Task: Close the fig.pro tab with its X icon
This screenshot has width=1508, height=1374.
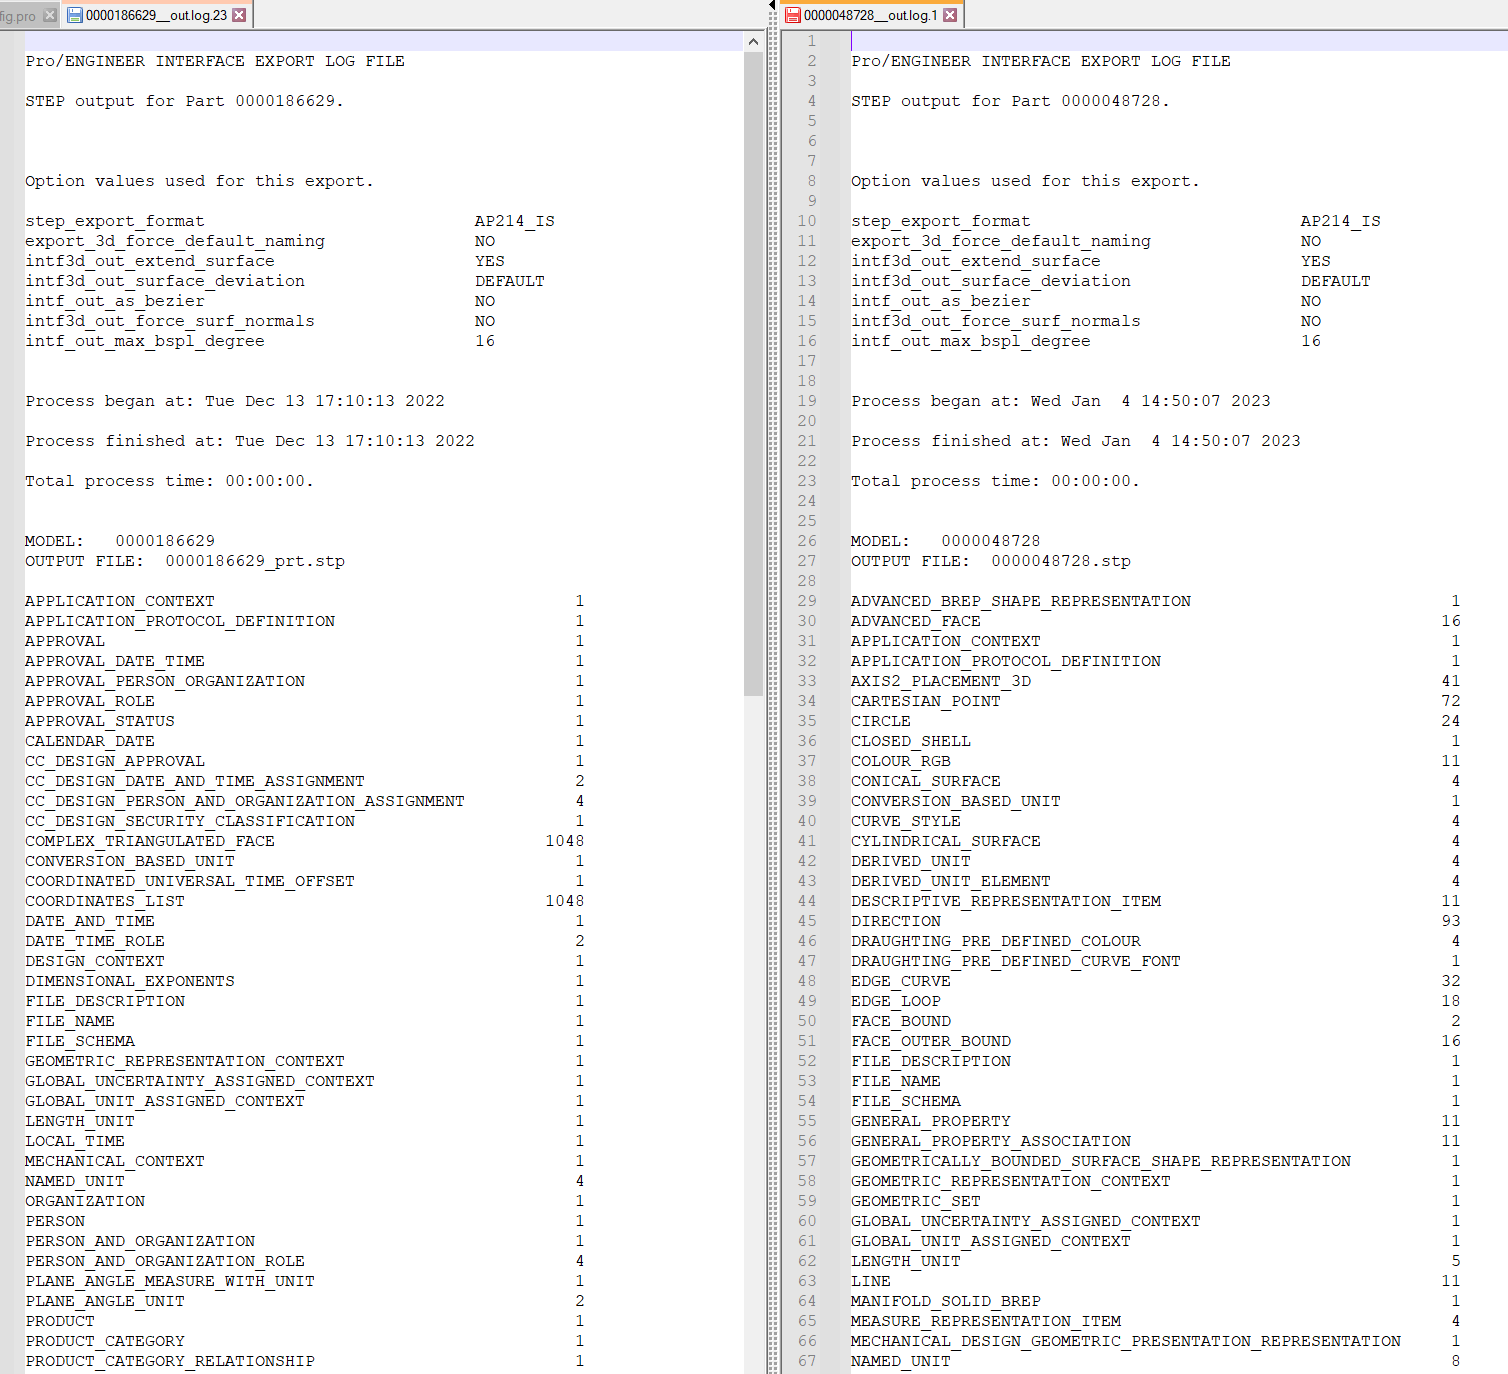Action: coord(48,14)
